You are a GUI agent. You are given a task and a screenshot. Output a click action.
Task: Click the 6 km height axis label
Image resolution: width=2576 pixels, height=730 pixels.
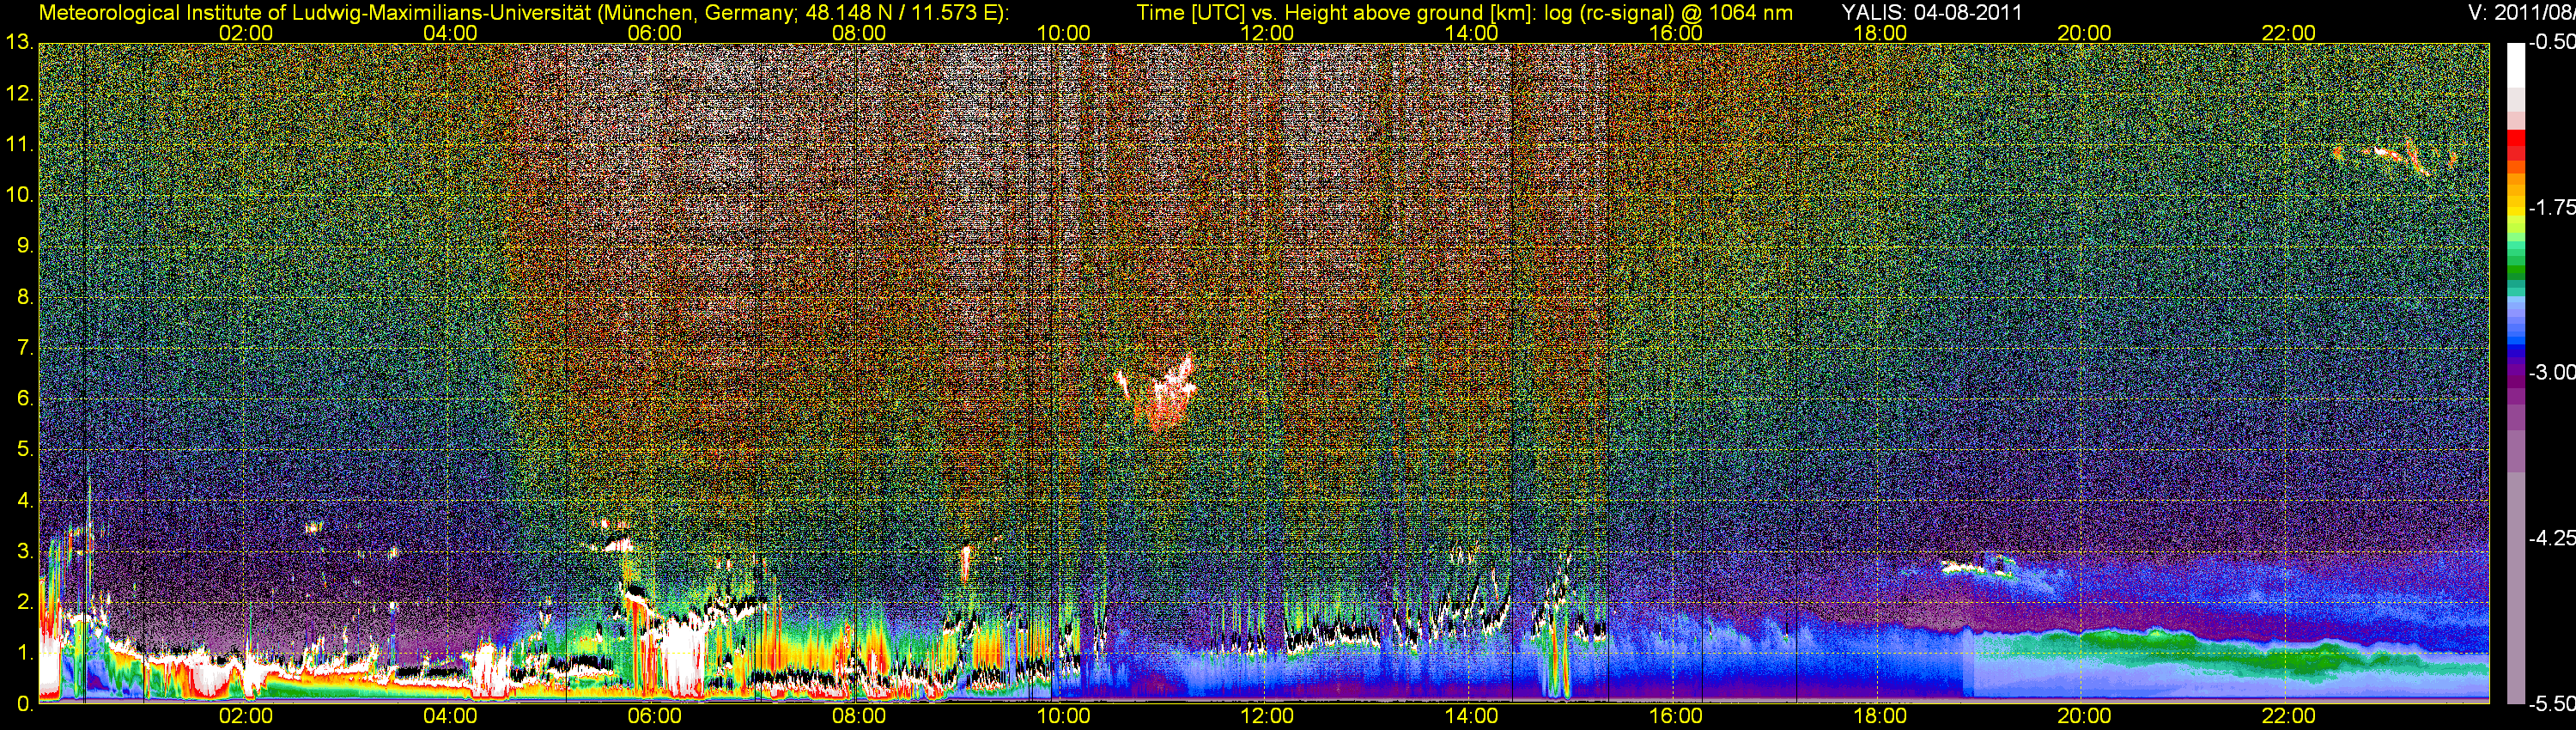point(24,399)
